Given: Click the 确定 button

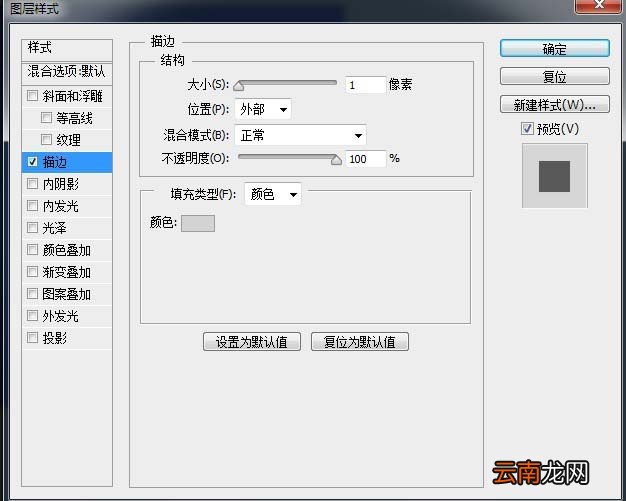Looking at the screenshot, I should point(555,49).
